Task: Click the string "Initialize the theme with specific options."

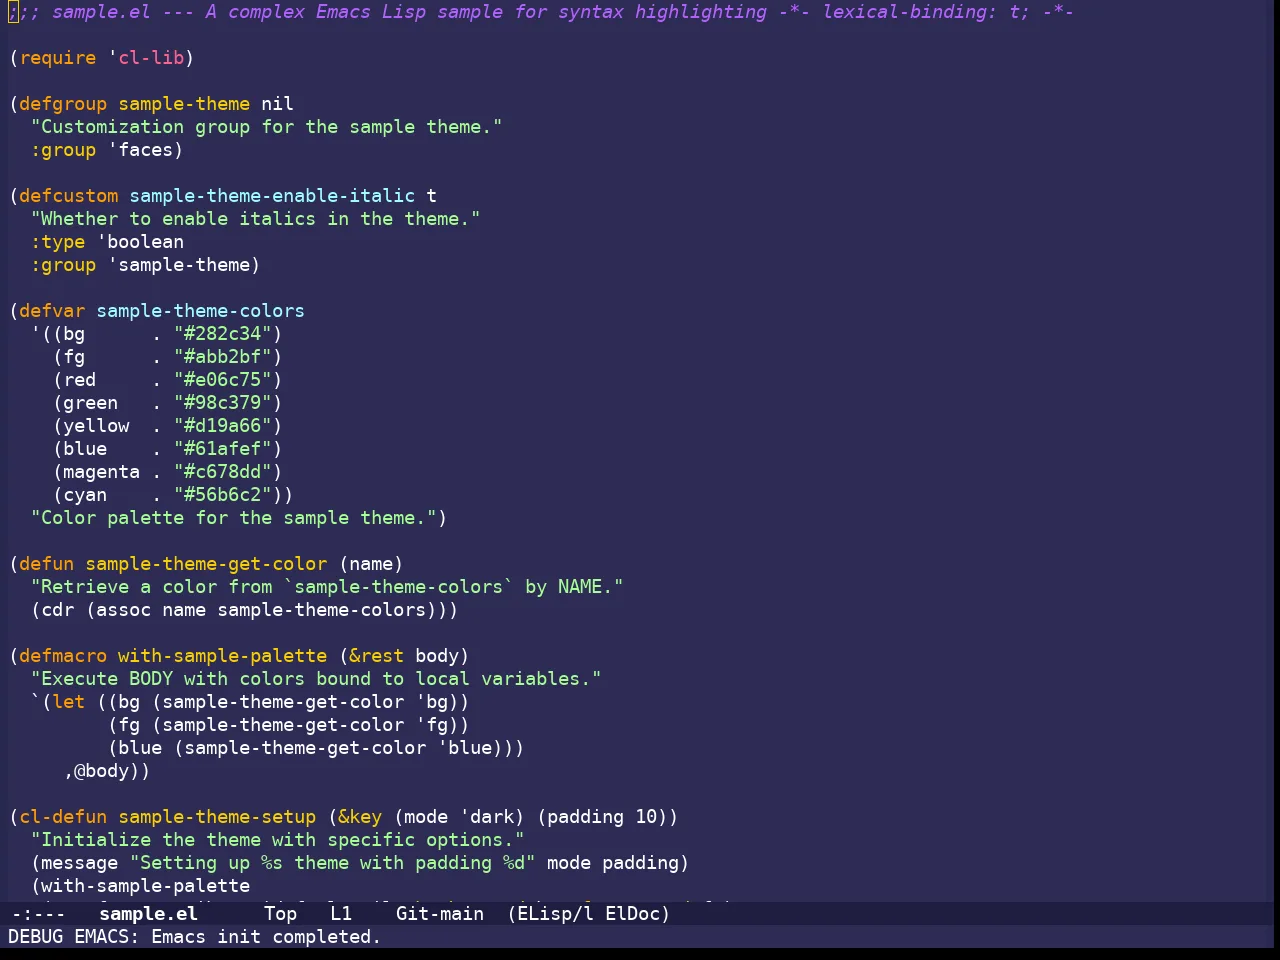Action: pos(278,840)
